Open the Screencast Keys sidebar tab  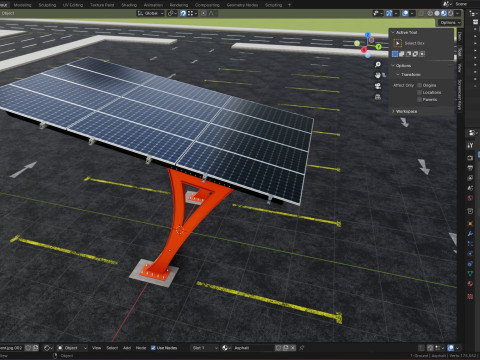[x=460, y=94]
